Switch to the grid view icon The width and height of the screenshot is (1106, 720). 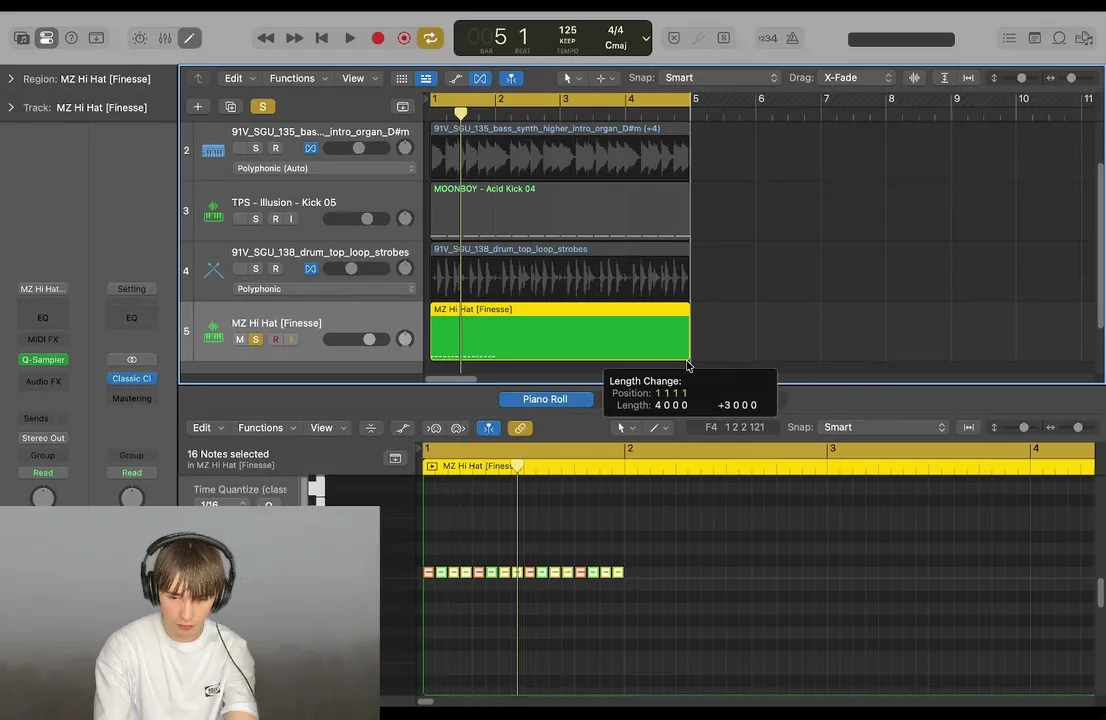coord(401,78)
